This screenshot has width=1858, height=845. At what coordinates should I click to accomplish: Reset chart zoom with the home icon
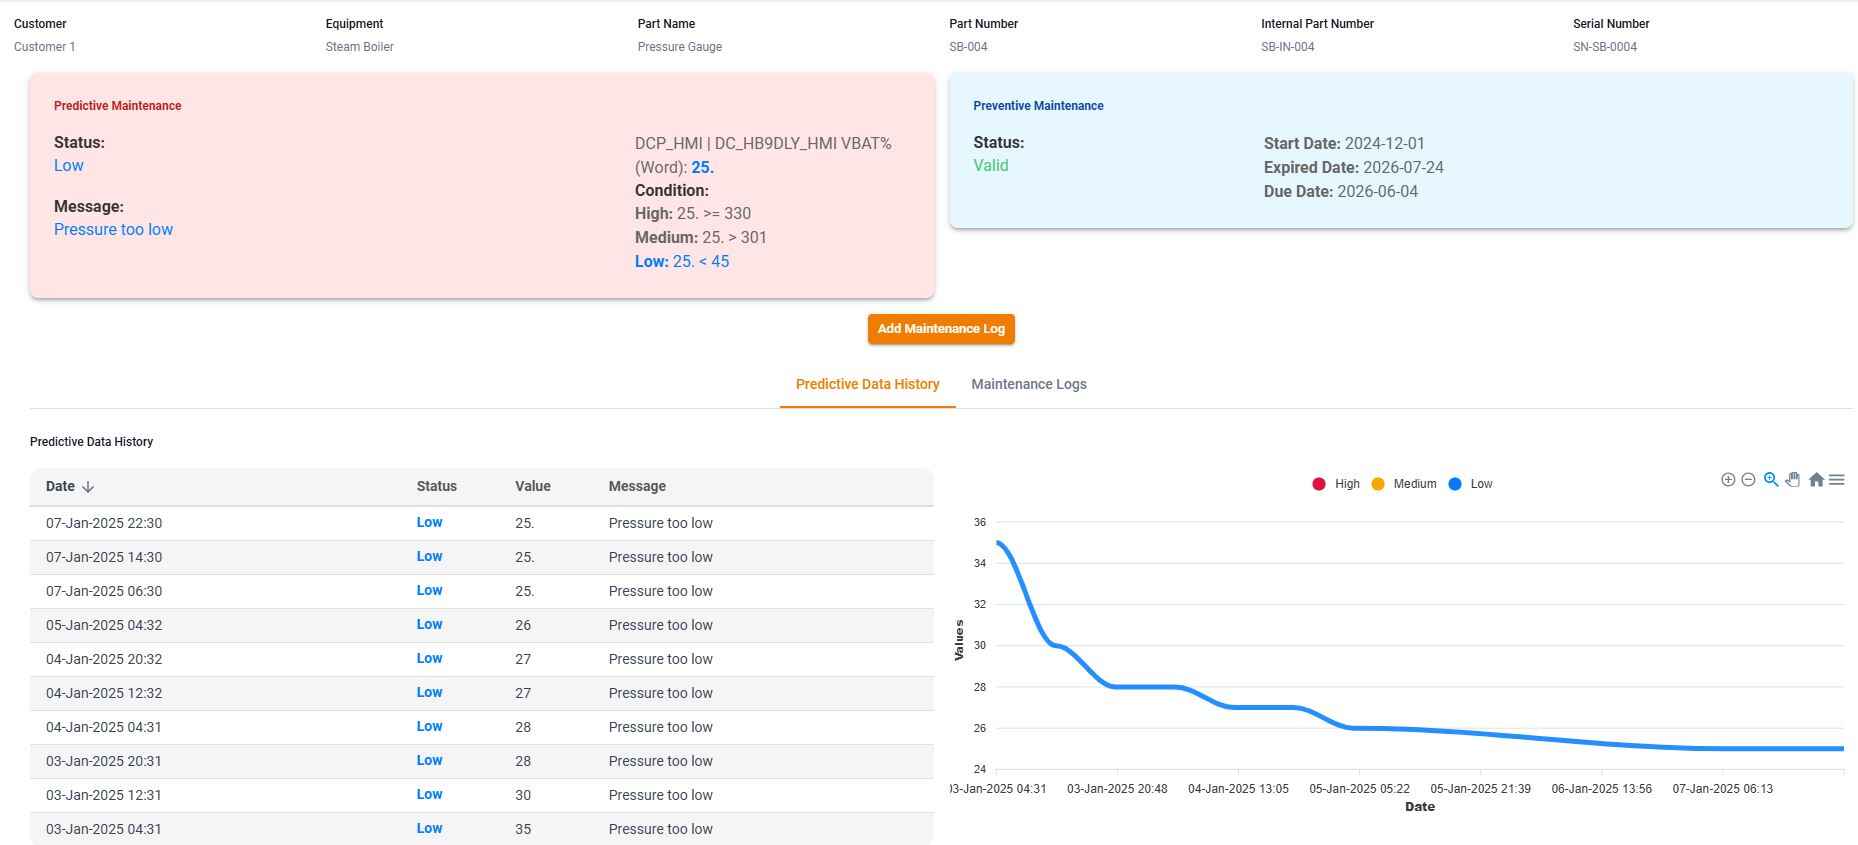[x=1816, y=480]
